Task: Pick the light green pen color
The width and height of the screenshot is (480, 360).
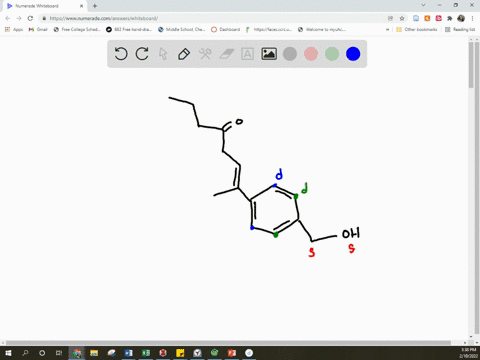Action: point(332,54)
